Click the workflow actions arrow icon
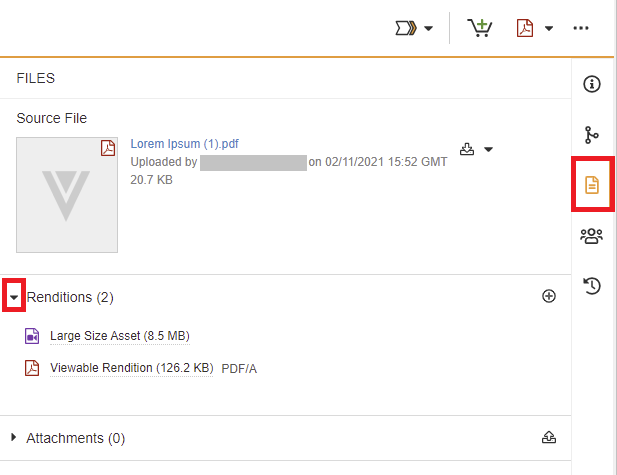Screen dimensions: 617x475 (x=407, y=28)
